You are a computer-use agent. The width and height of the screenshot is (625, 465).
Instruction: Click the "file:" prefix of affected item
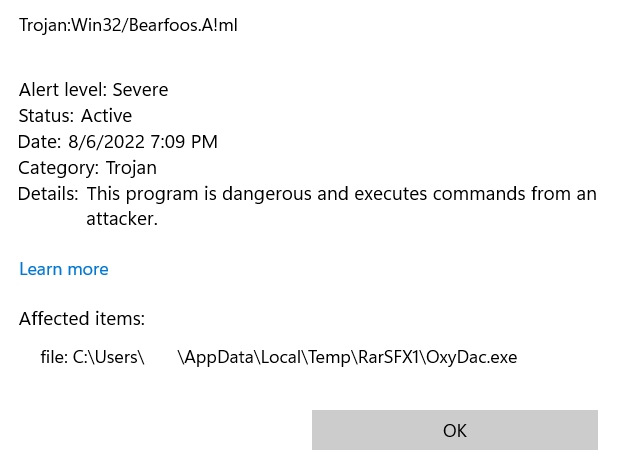point(54,357)
